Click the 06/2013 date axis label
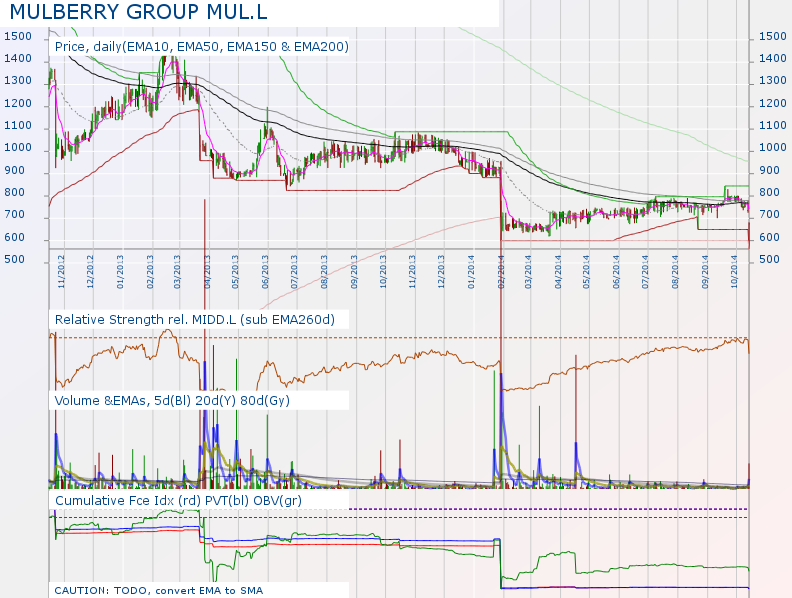This screenshot has height=598, width=792. [265, 272]
